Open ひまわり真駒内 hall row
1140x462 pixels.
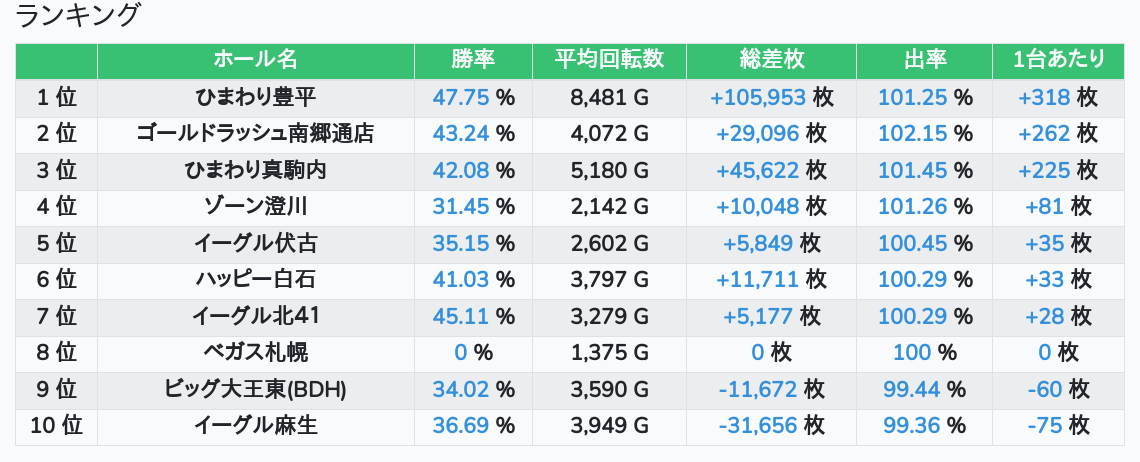click(x=255, y=170)
